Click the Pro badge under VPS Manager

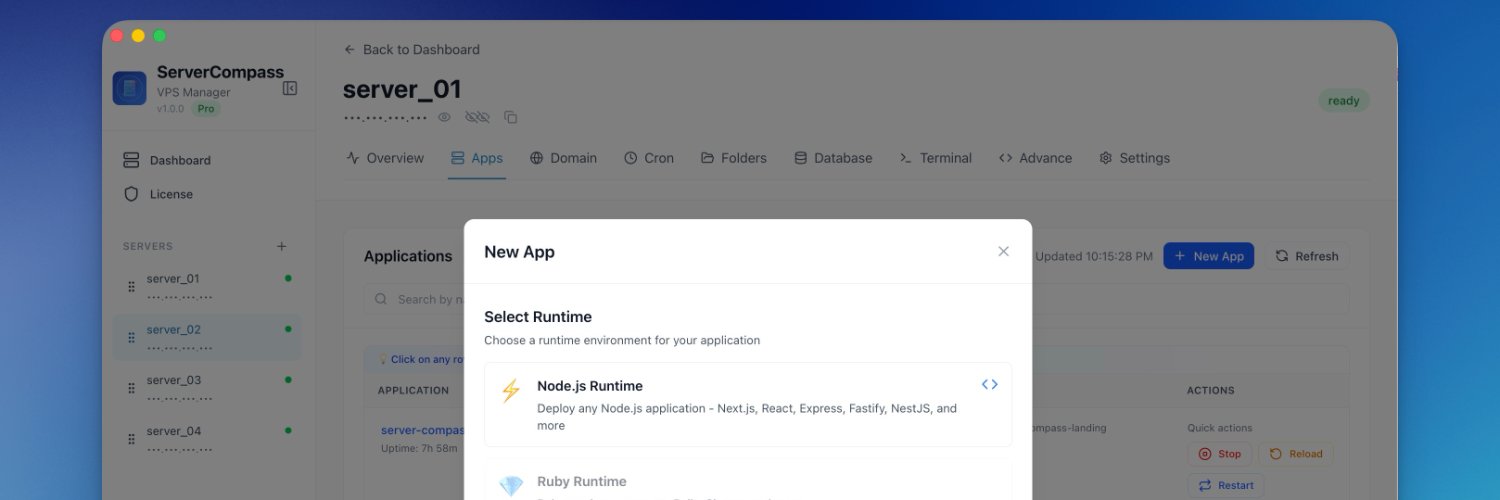tap(205, 109)
